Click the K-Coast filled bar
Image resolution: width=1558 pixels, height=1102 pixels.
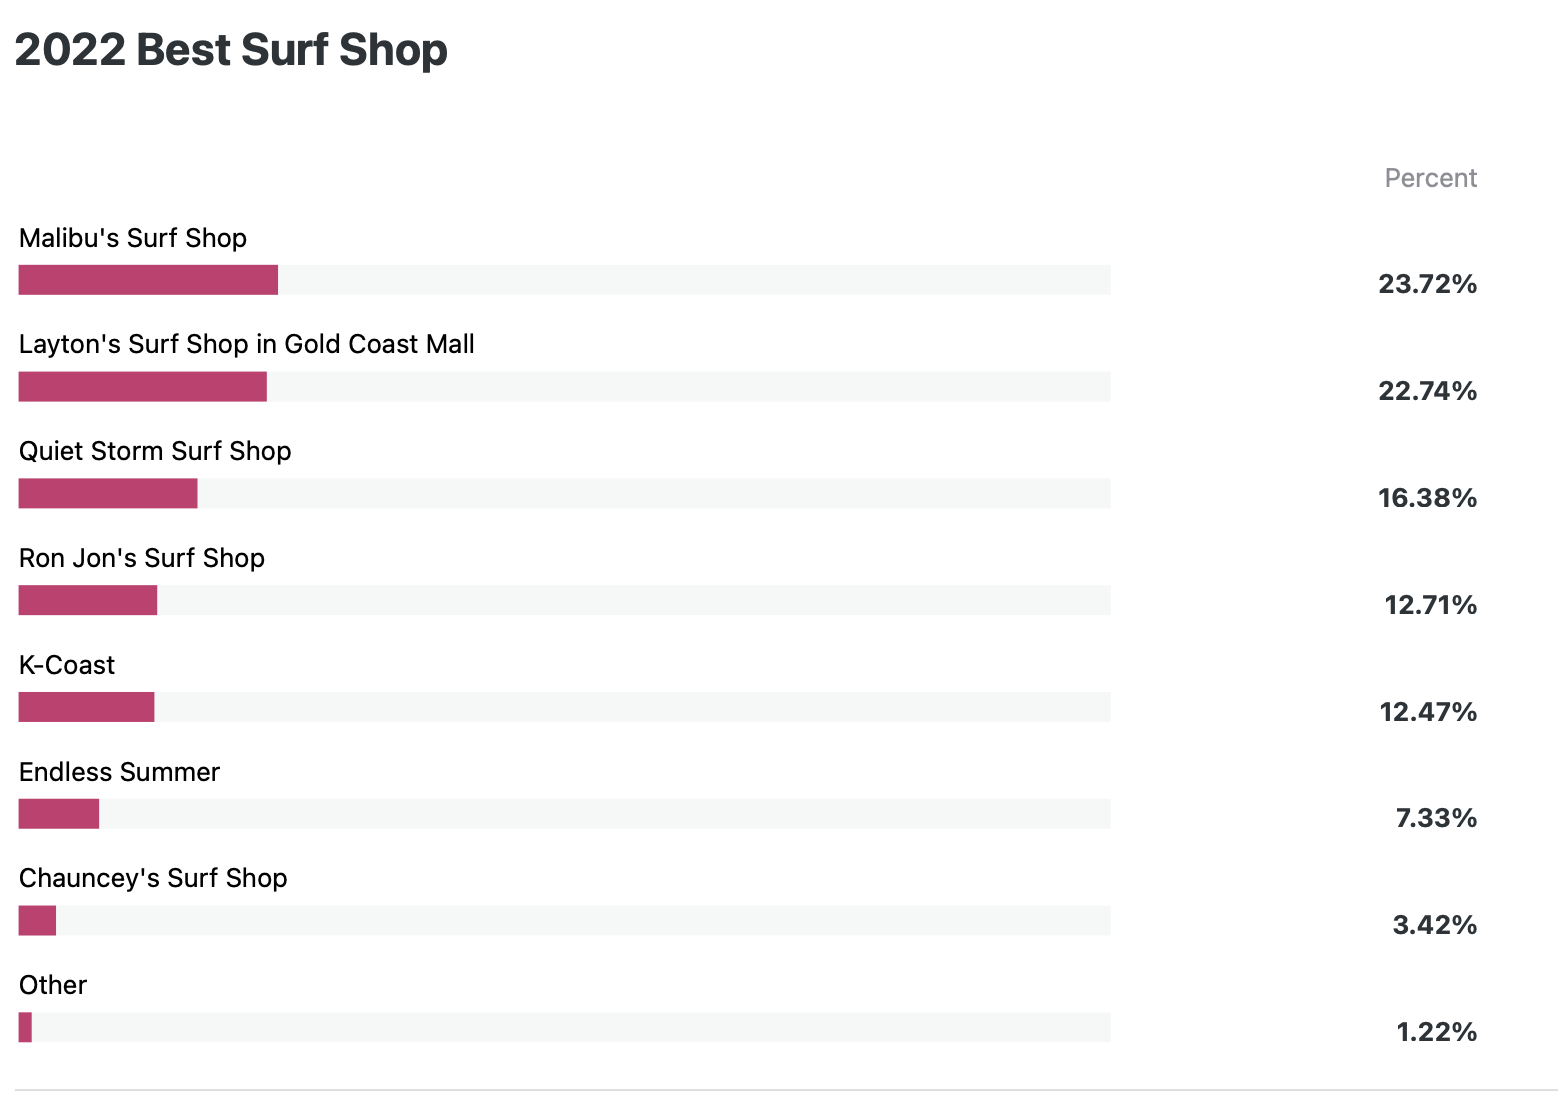click(x=86, y=707)
